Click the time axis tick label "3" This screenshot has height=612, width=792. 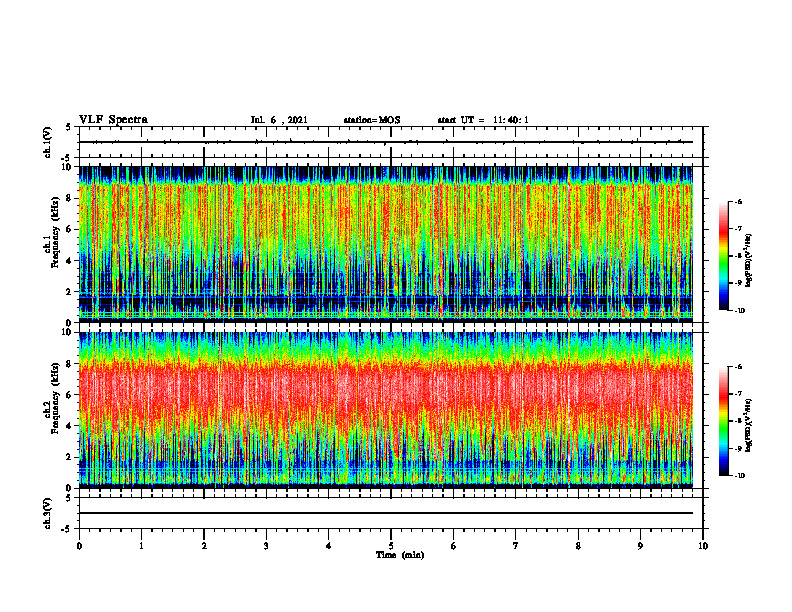pyautogui.click(x=266, y=546)
